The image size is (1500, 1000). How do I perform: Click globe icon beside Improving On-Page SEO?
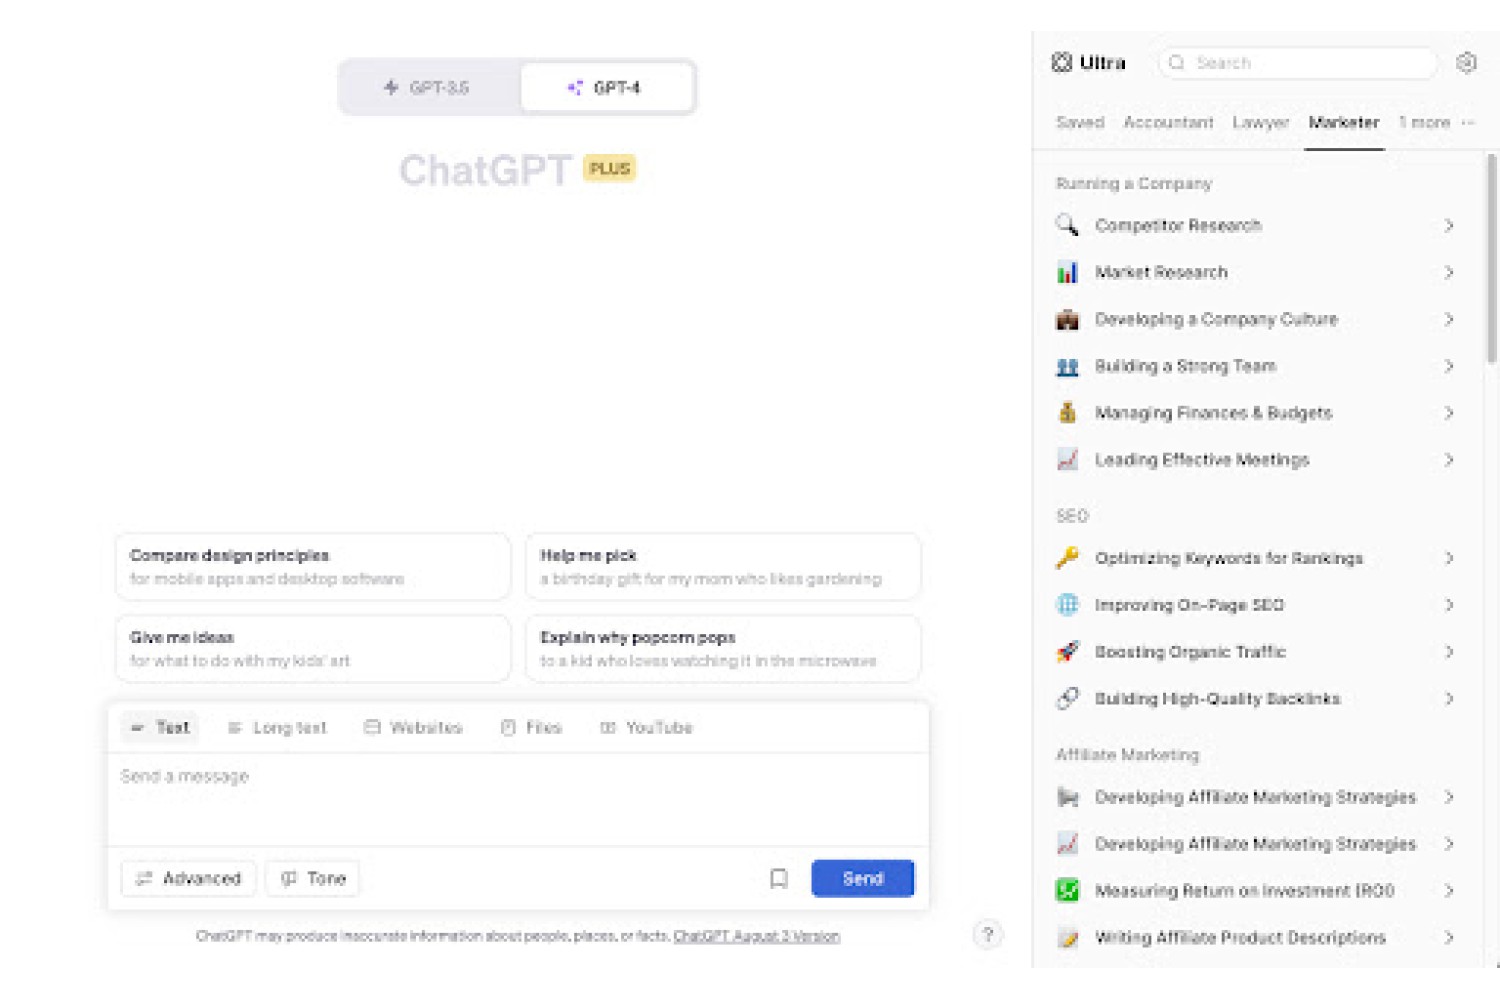coord(1068,605)
